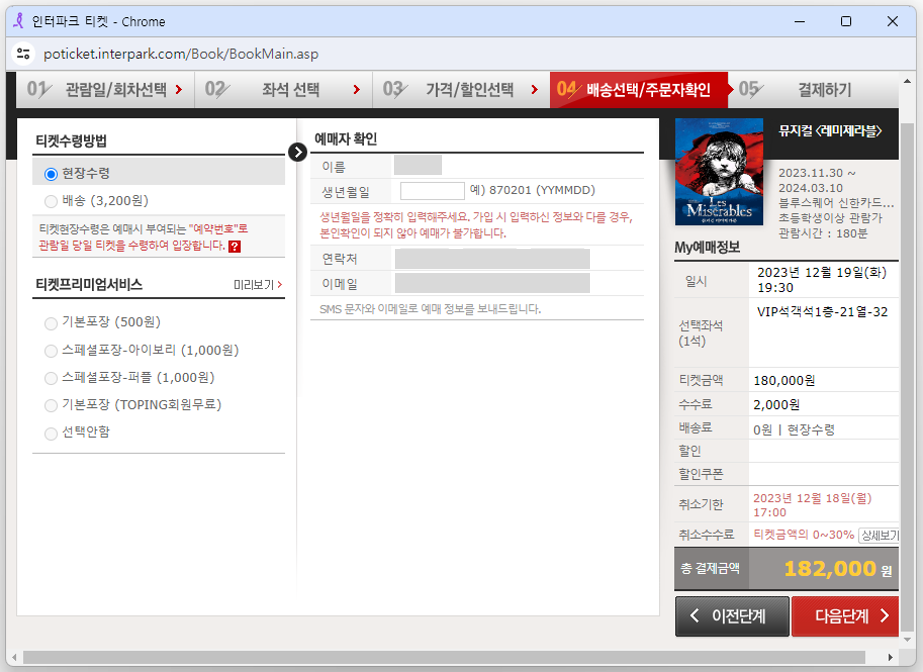Click the site info icon in the address bar
The height and width of the screenshot is (672, 923).
[x=25, y=55]
